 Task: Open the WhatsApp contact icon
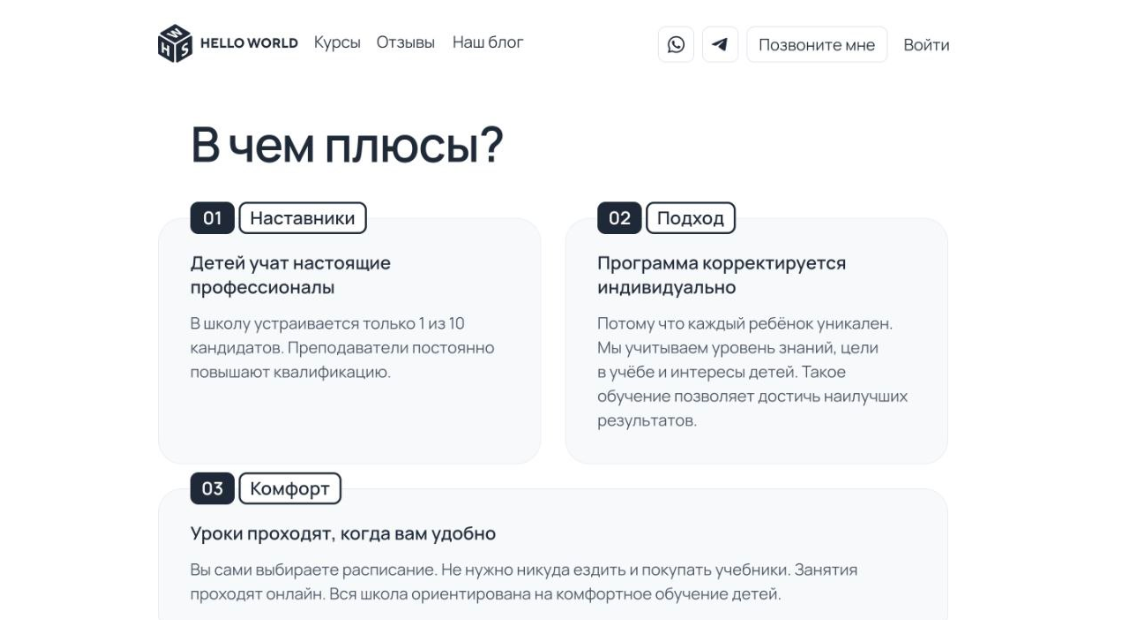point(676,45)
